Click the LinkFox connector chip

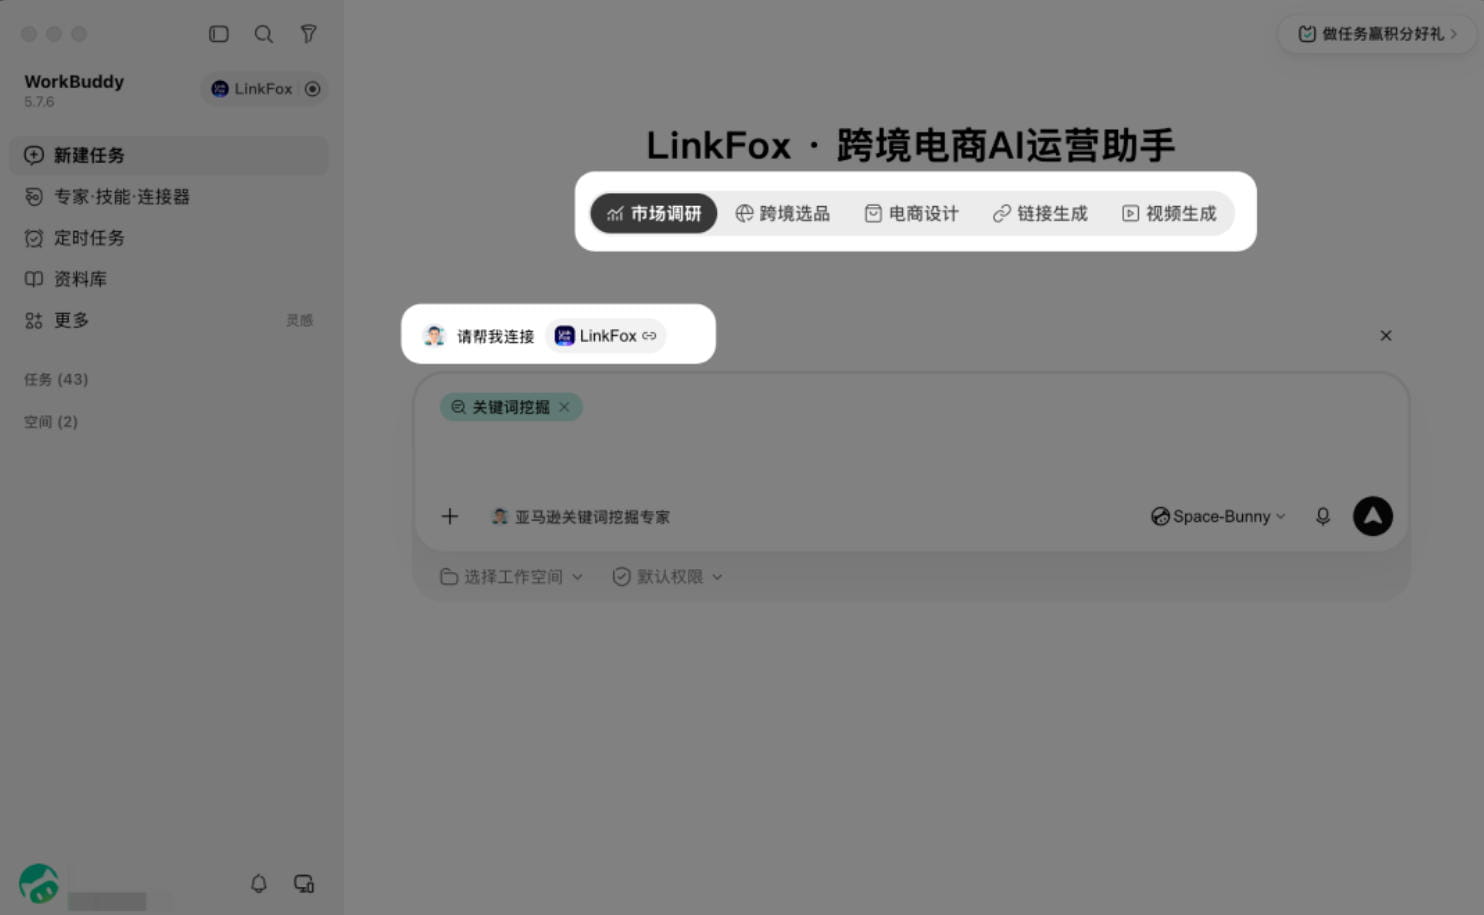[605, 336]
